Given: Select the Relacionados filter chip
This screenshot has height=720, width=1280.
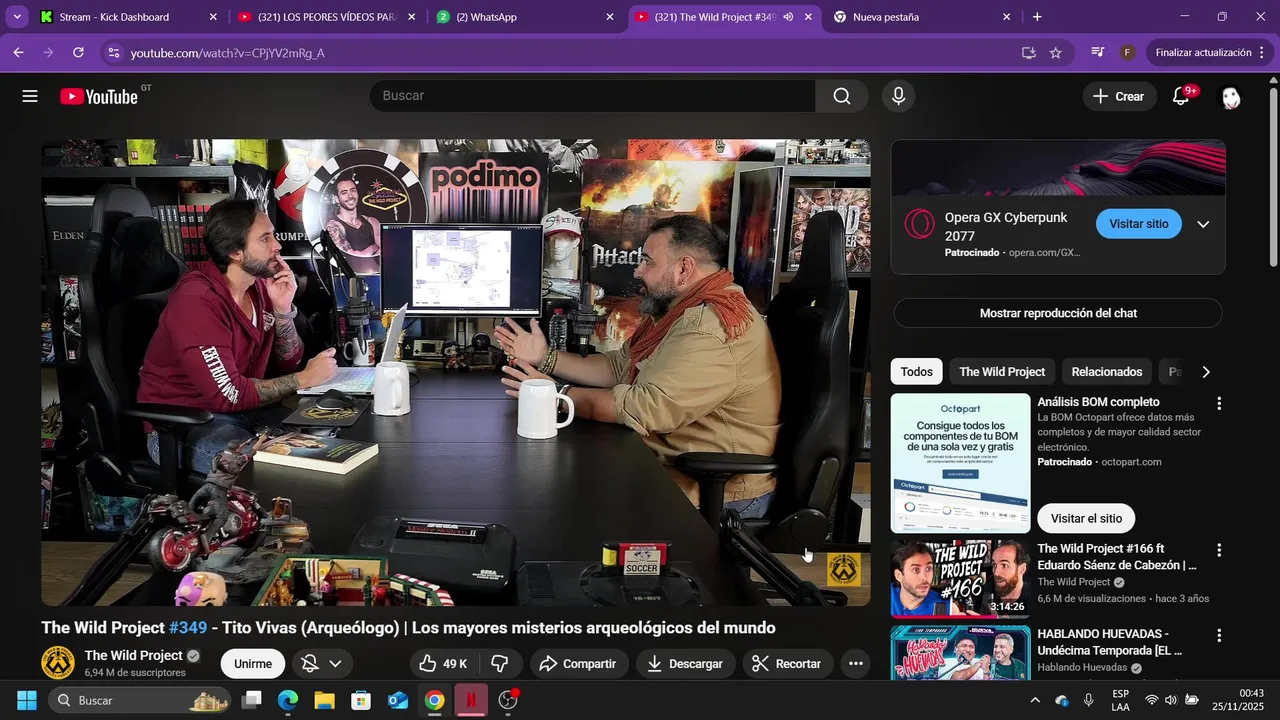Looking at the screenshot, I should click(x=1106, y=372).
